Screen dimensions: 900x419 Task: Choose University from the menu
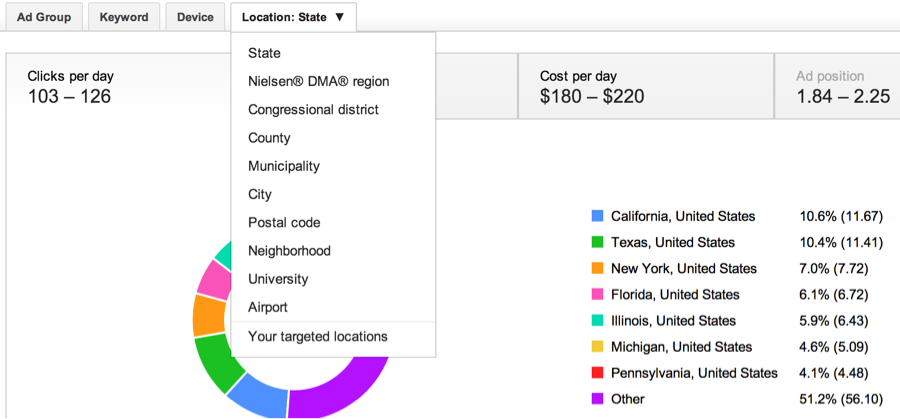(278, 279)
